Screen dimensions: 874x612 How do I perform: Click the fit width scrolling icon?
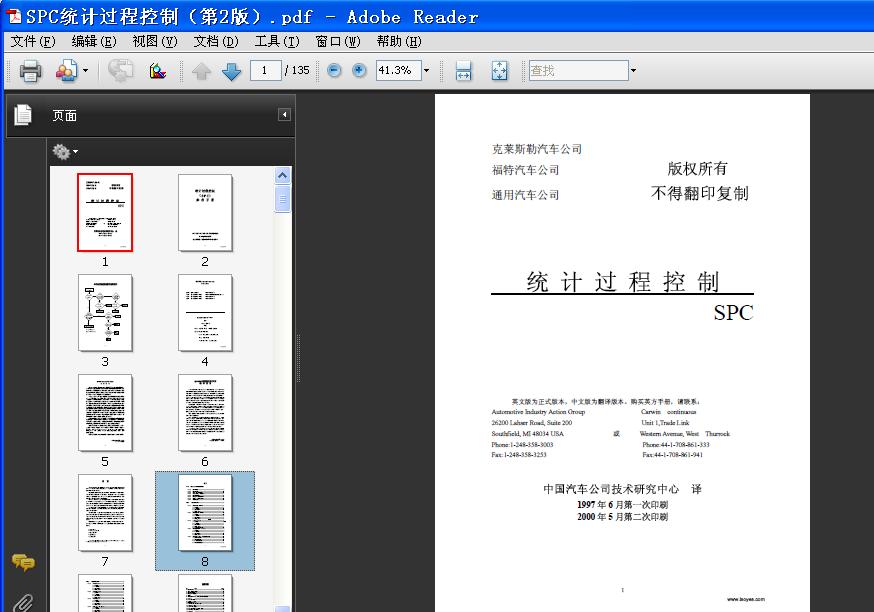pos(463,71)
